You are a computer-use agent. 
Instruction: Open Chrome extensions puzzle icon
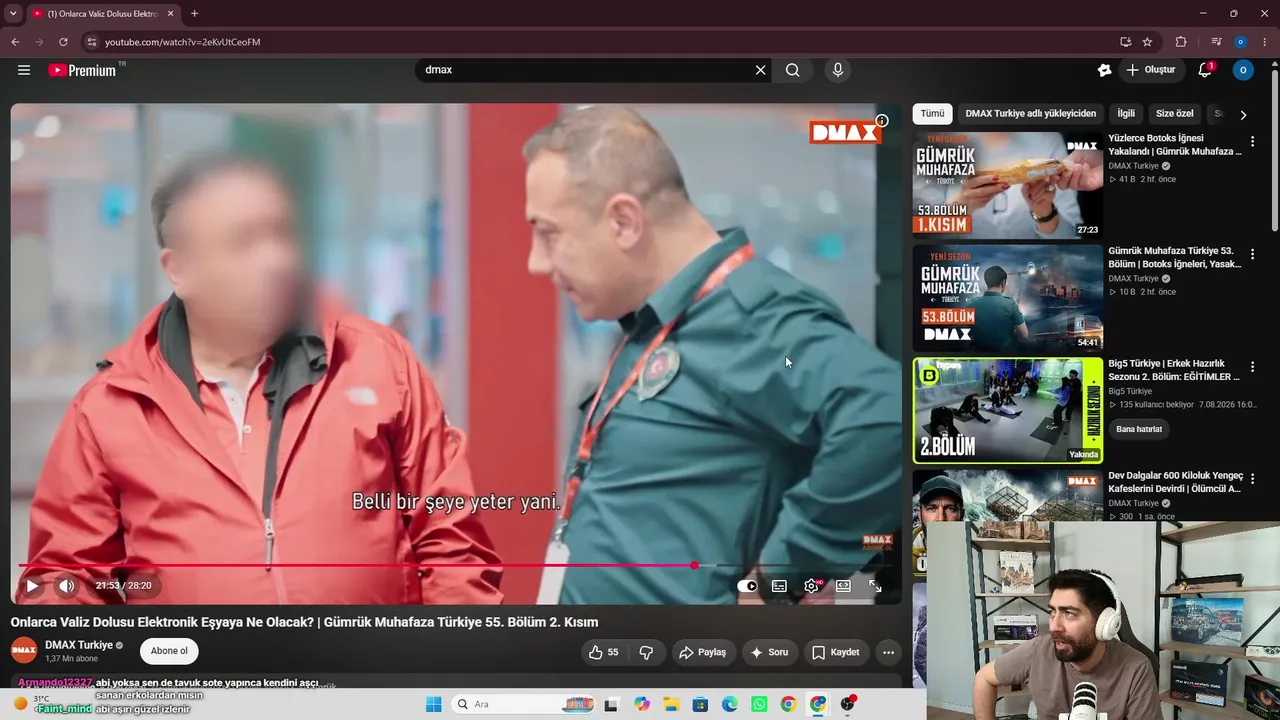(x=1181, y=42)
